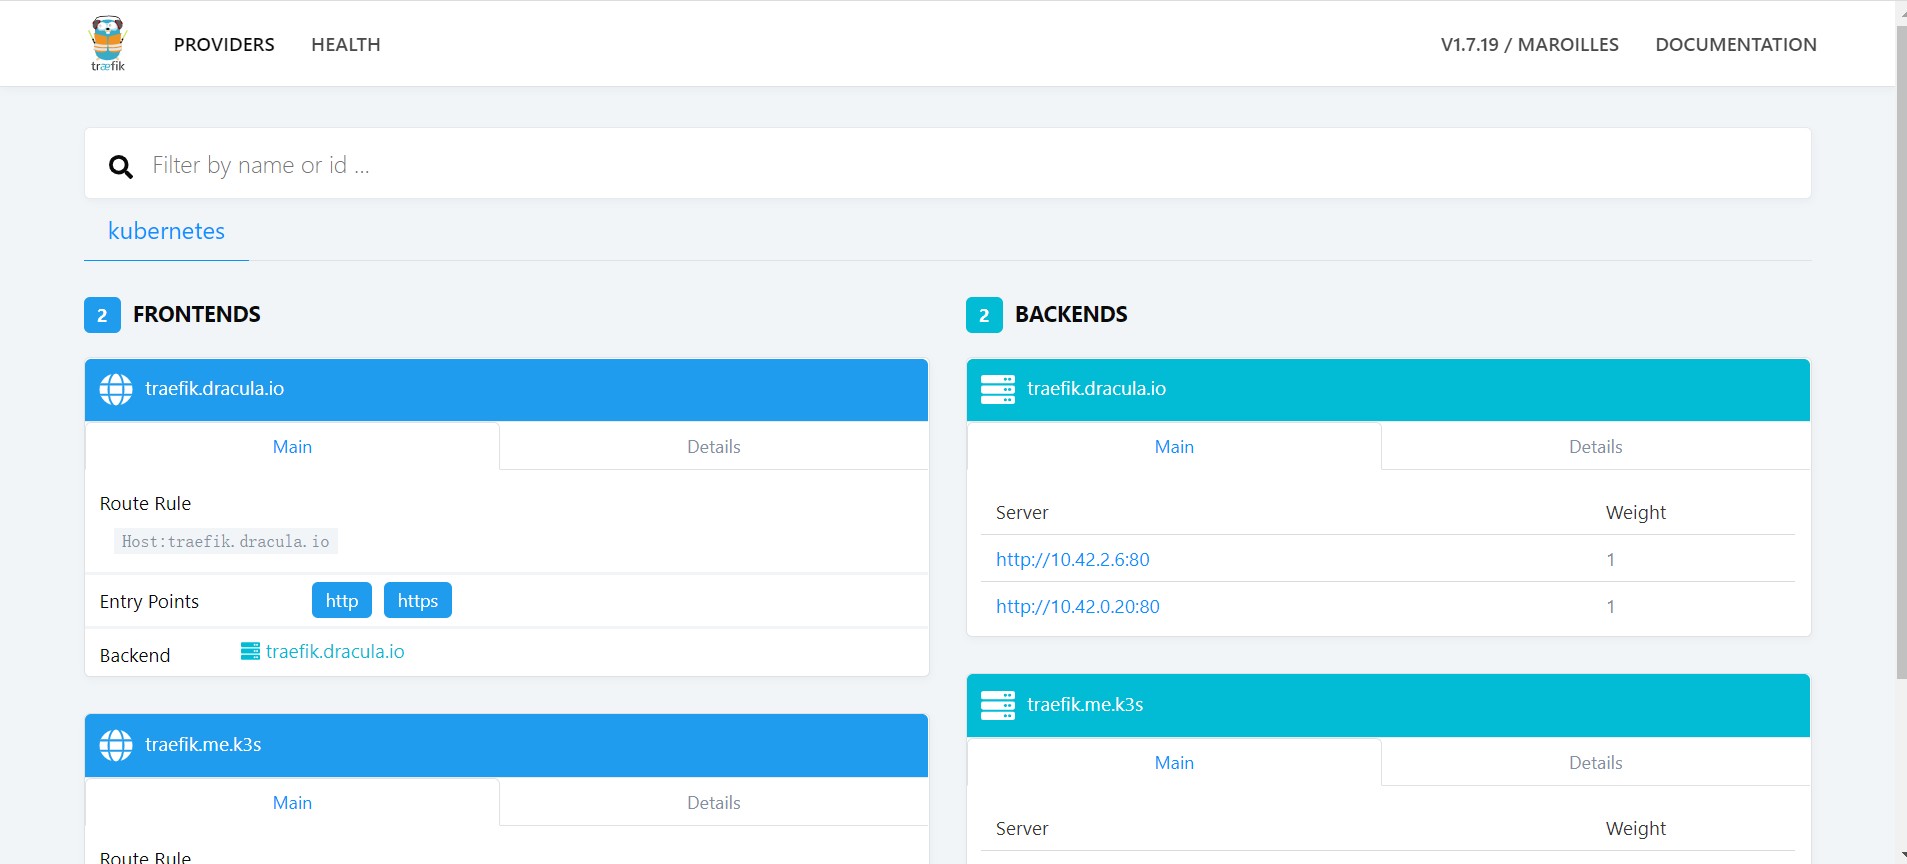
Task: Open the Providers page
Action: 224,44
